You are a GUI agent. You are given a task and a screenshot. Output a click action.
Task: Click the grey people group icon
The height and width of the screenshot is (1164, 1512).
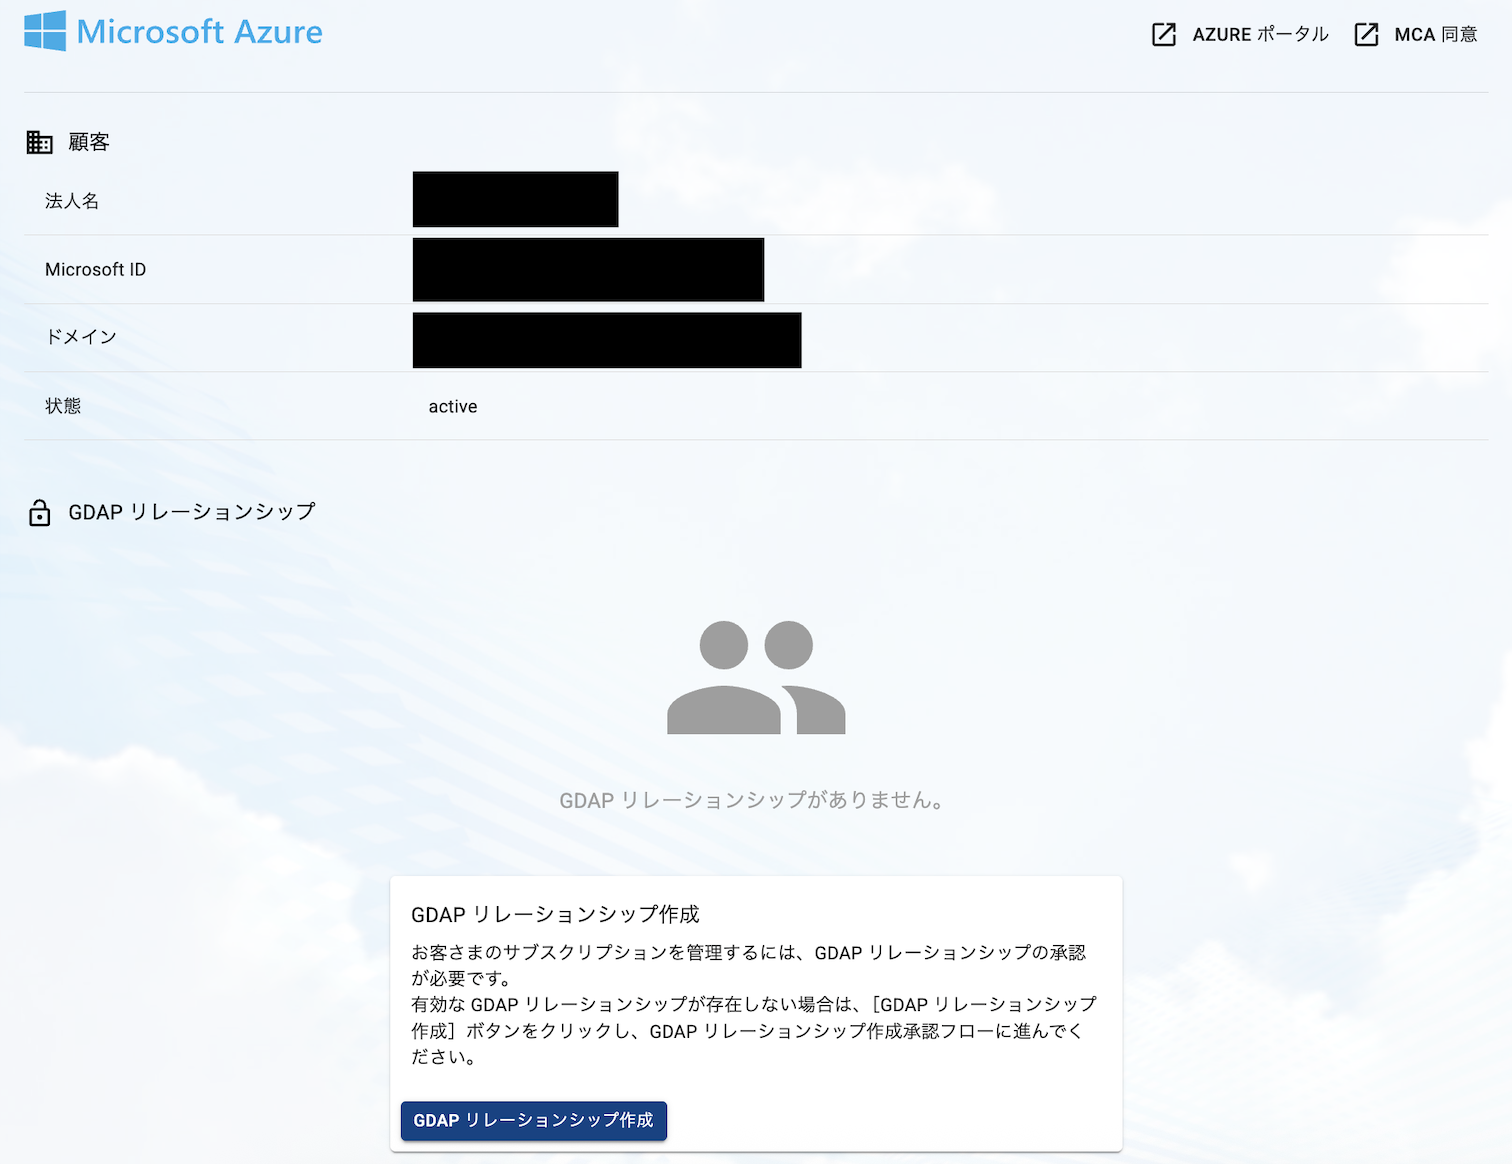point(756,677)
